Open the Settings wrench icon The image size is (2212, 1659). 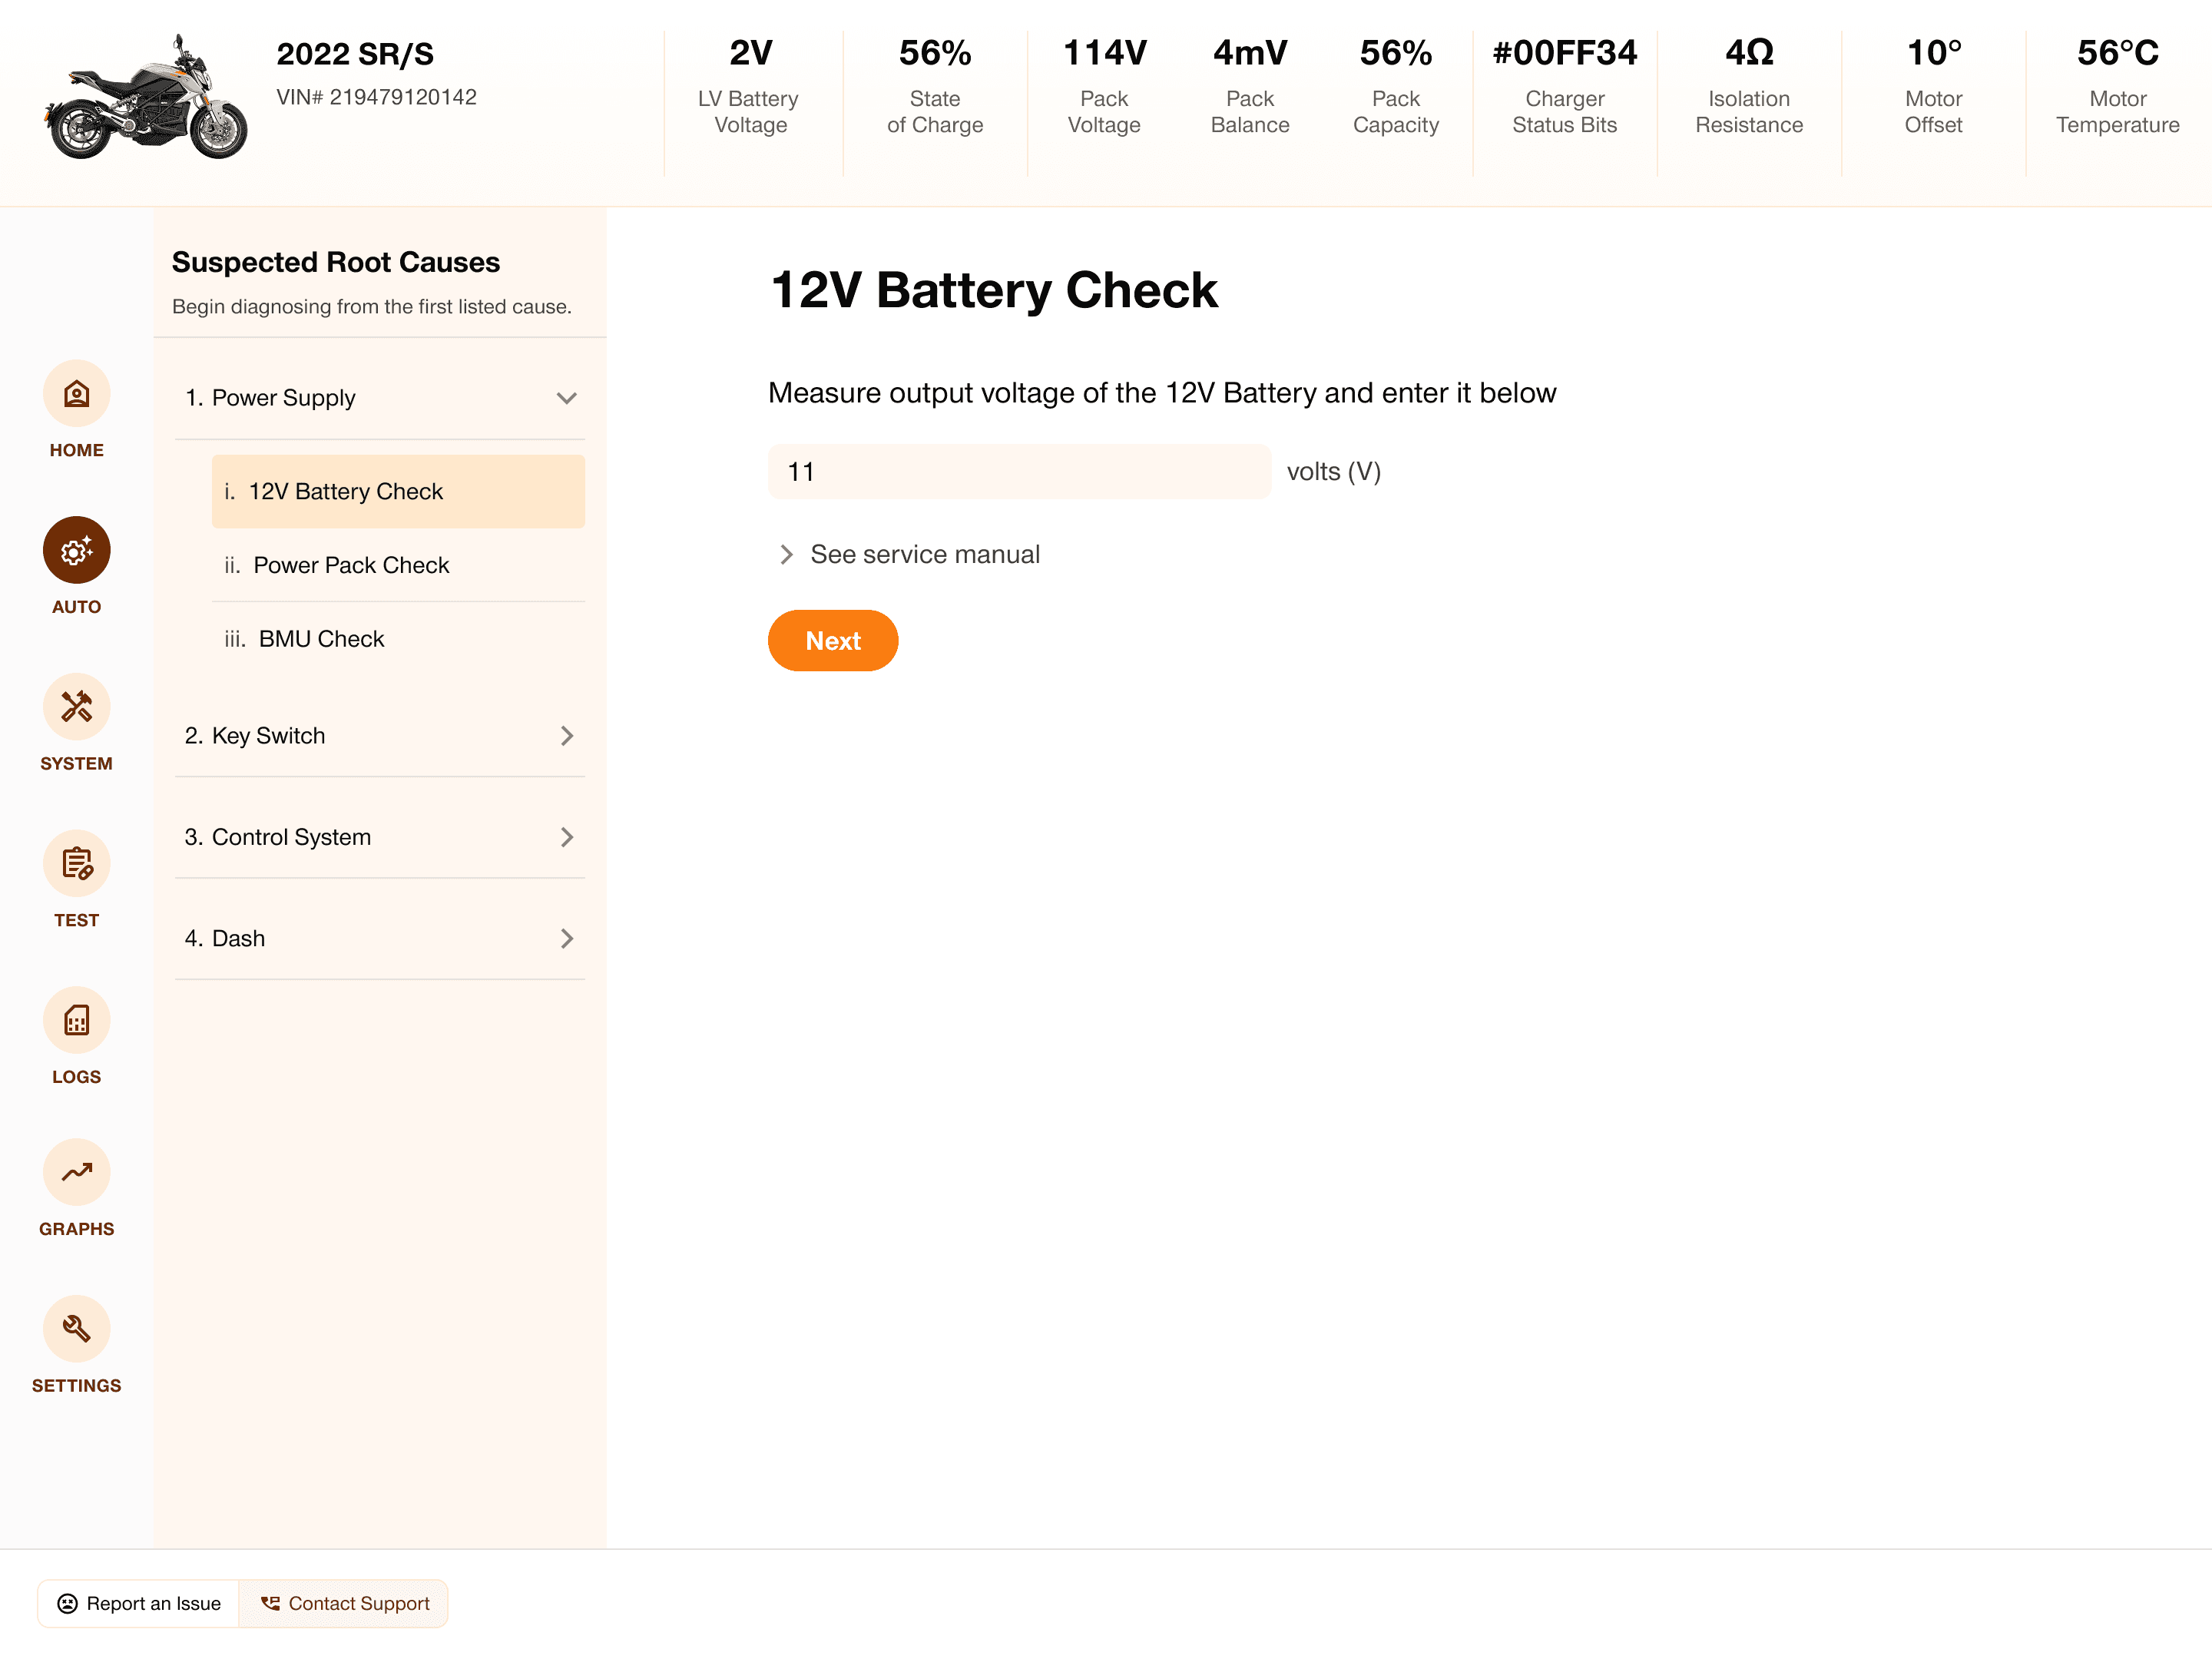click(76, 1329)
